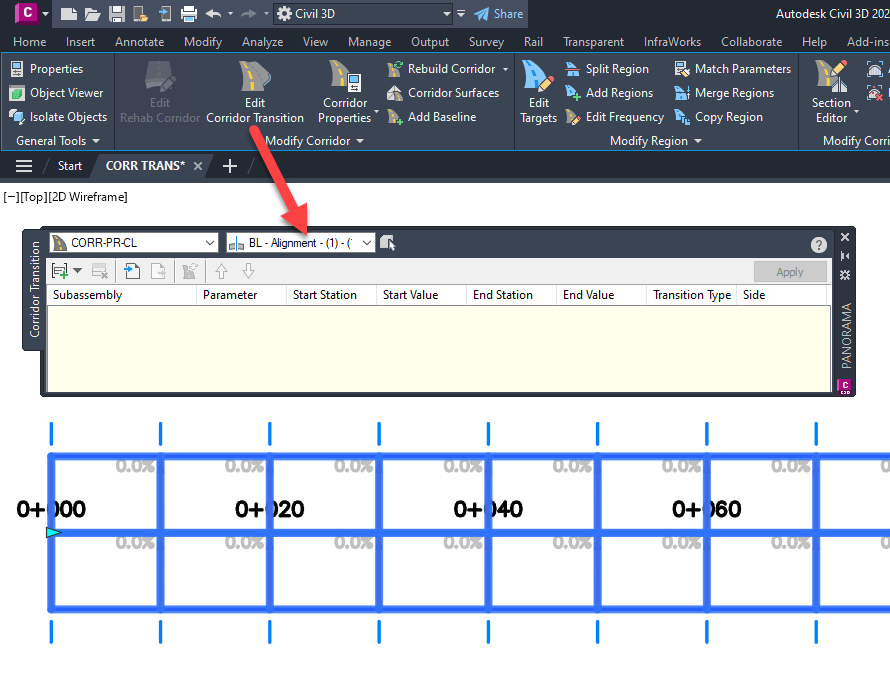Close the CORR TRANS* drawing tab
The height and width of the screenshot is (682, 890).
(x=198, y=166)
